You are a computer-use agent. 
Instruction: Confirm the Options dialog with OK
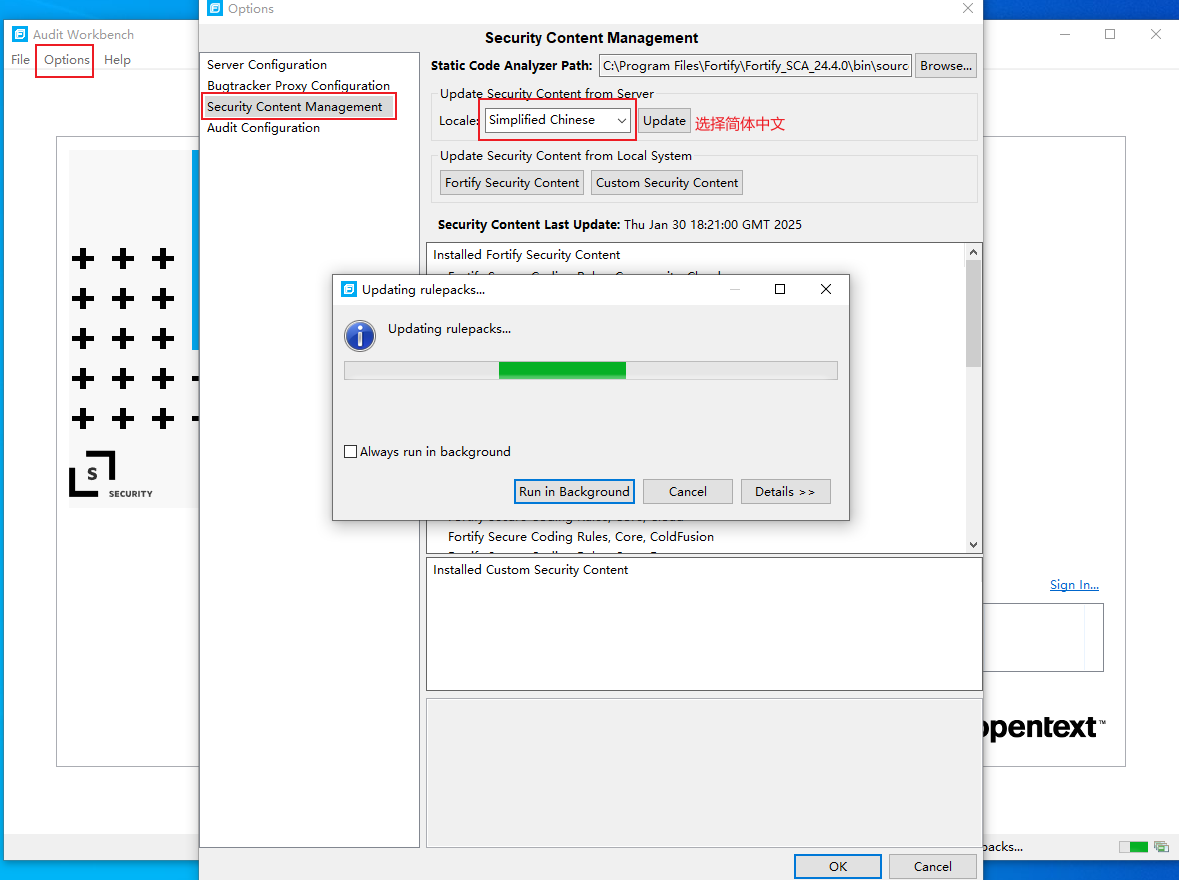click(x=838, y=866)
